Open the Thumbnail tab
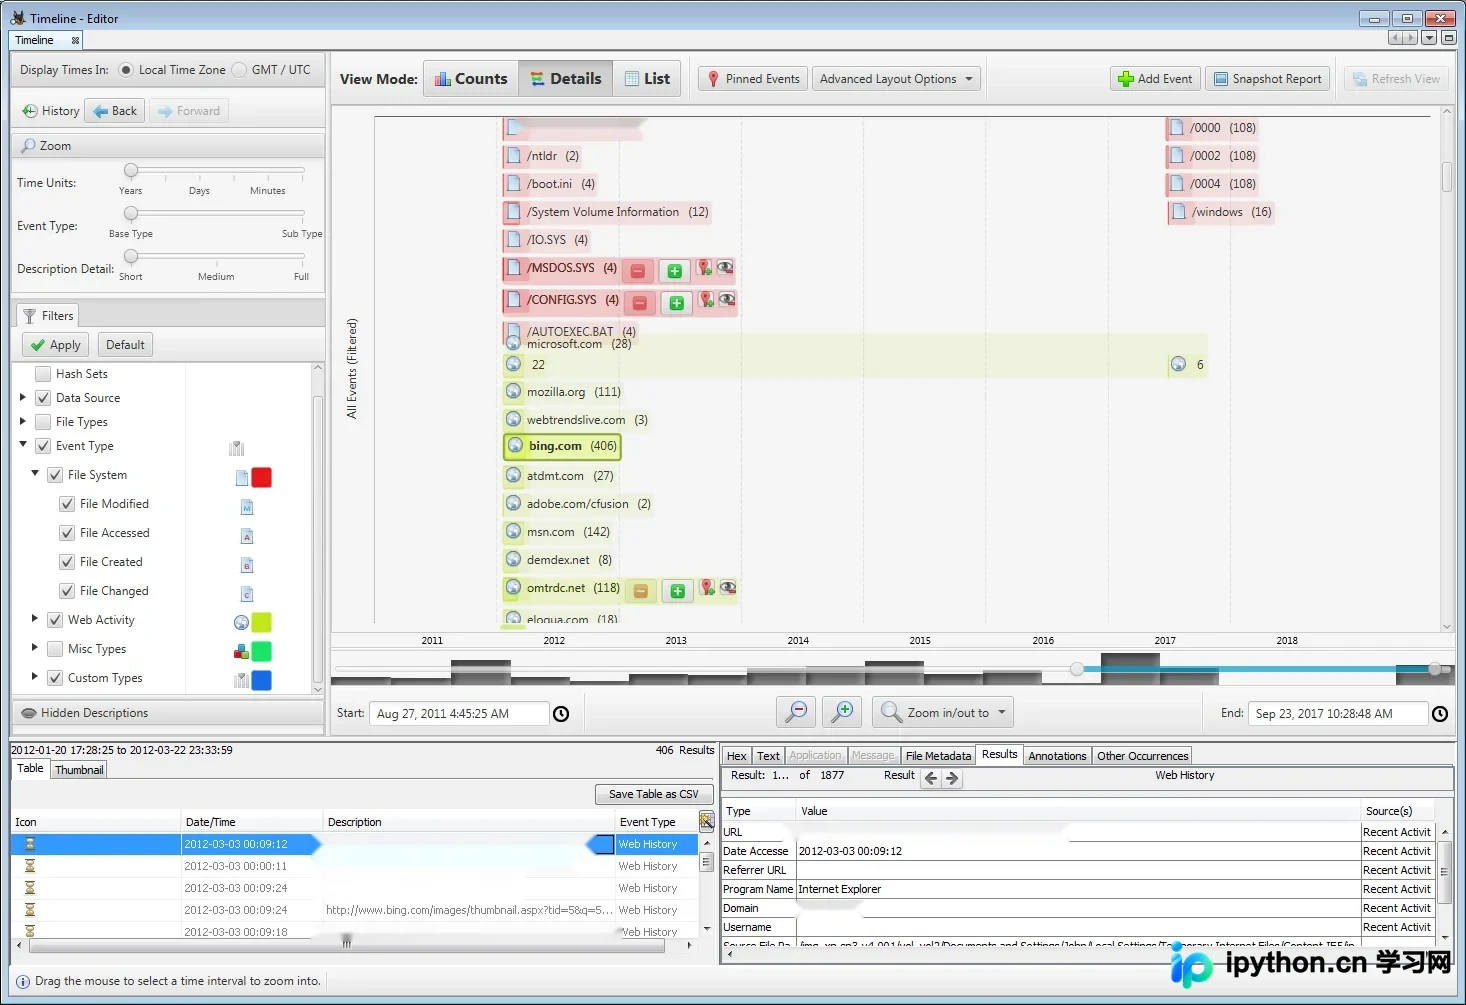 click(79, 770)
